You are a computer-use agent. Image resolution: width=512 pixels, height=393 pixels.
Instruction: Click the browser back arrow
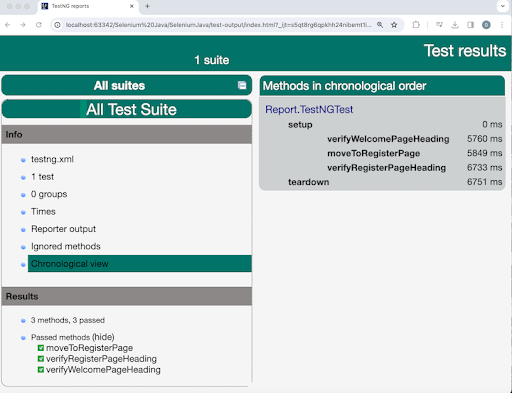(x=8, y=25)
